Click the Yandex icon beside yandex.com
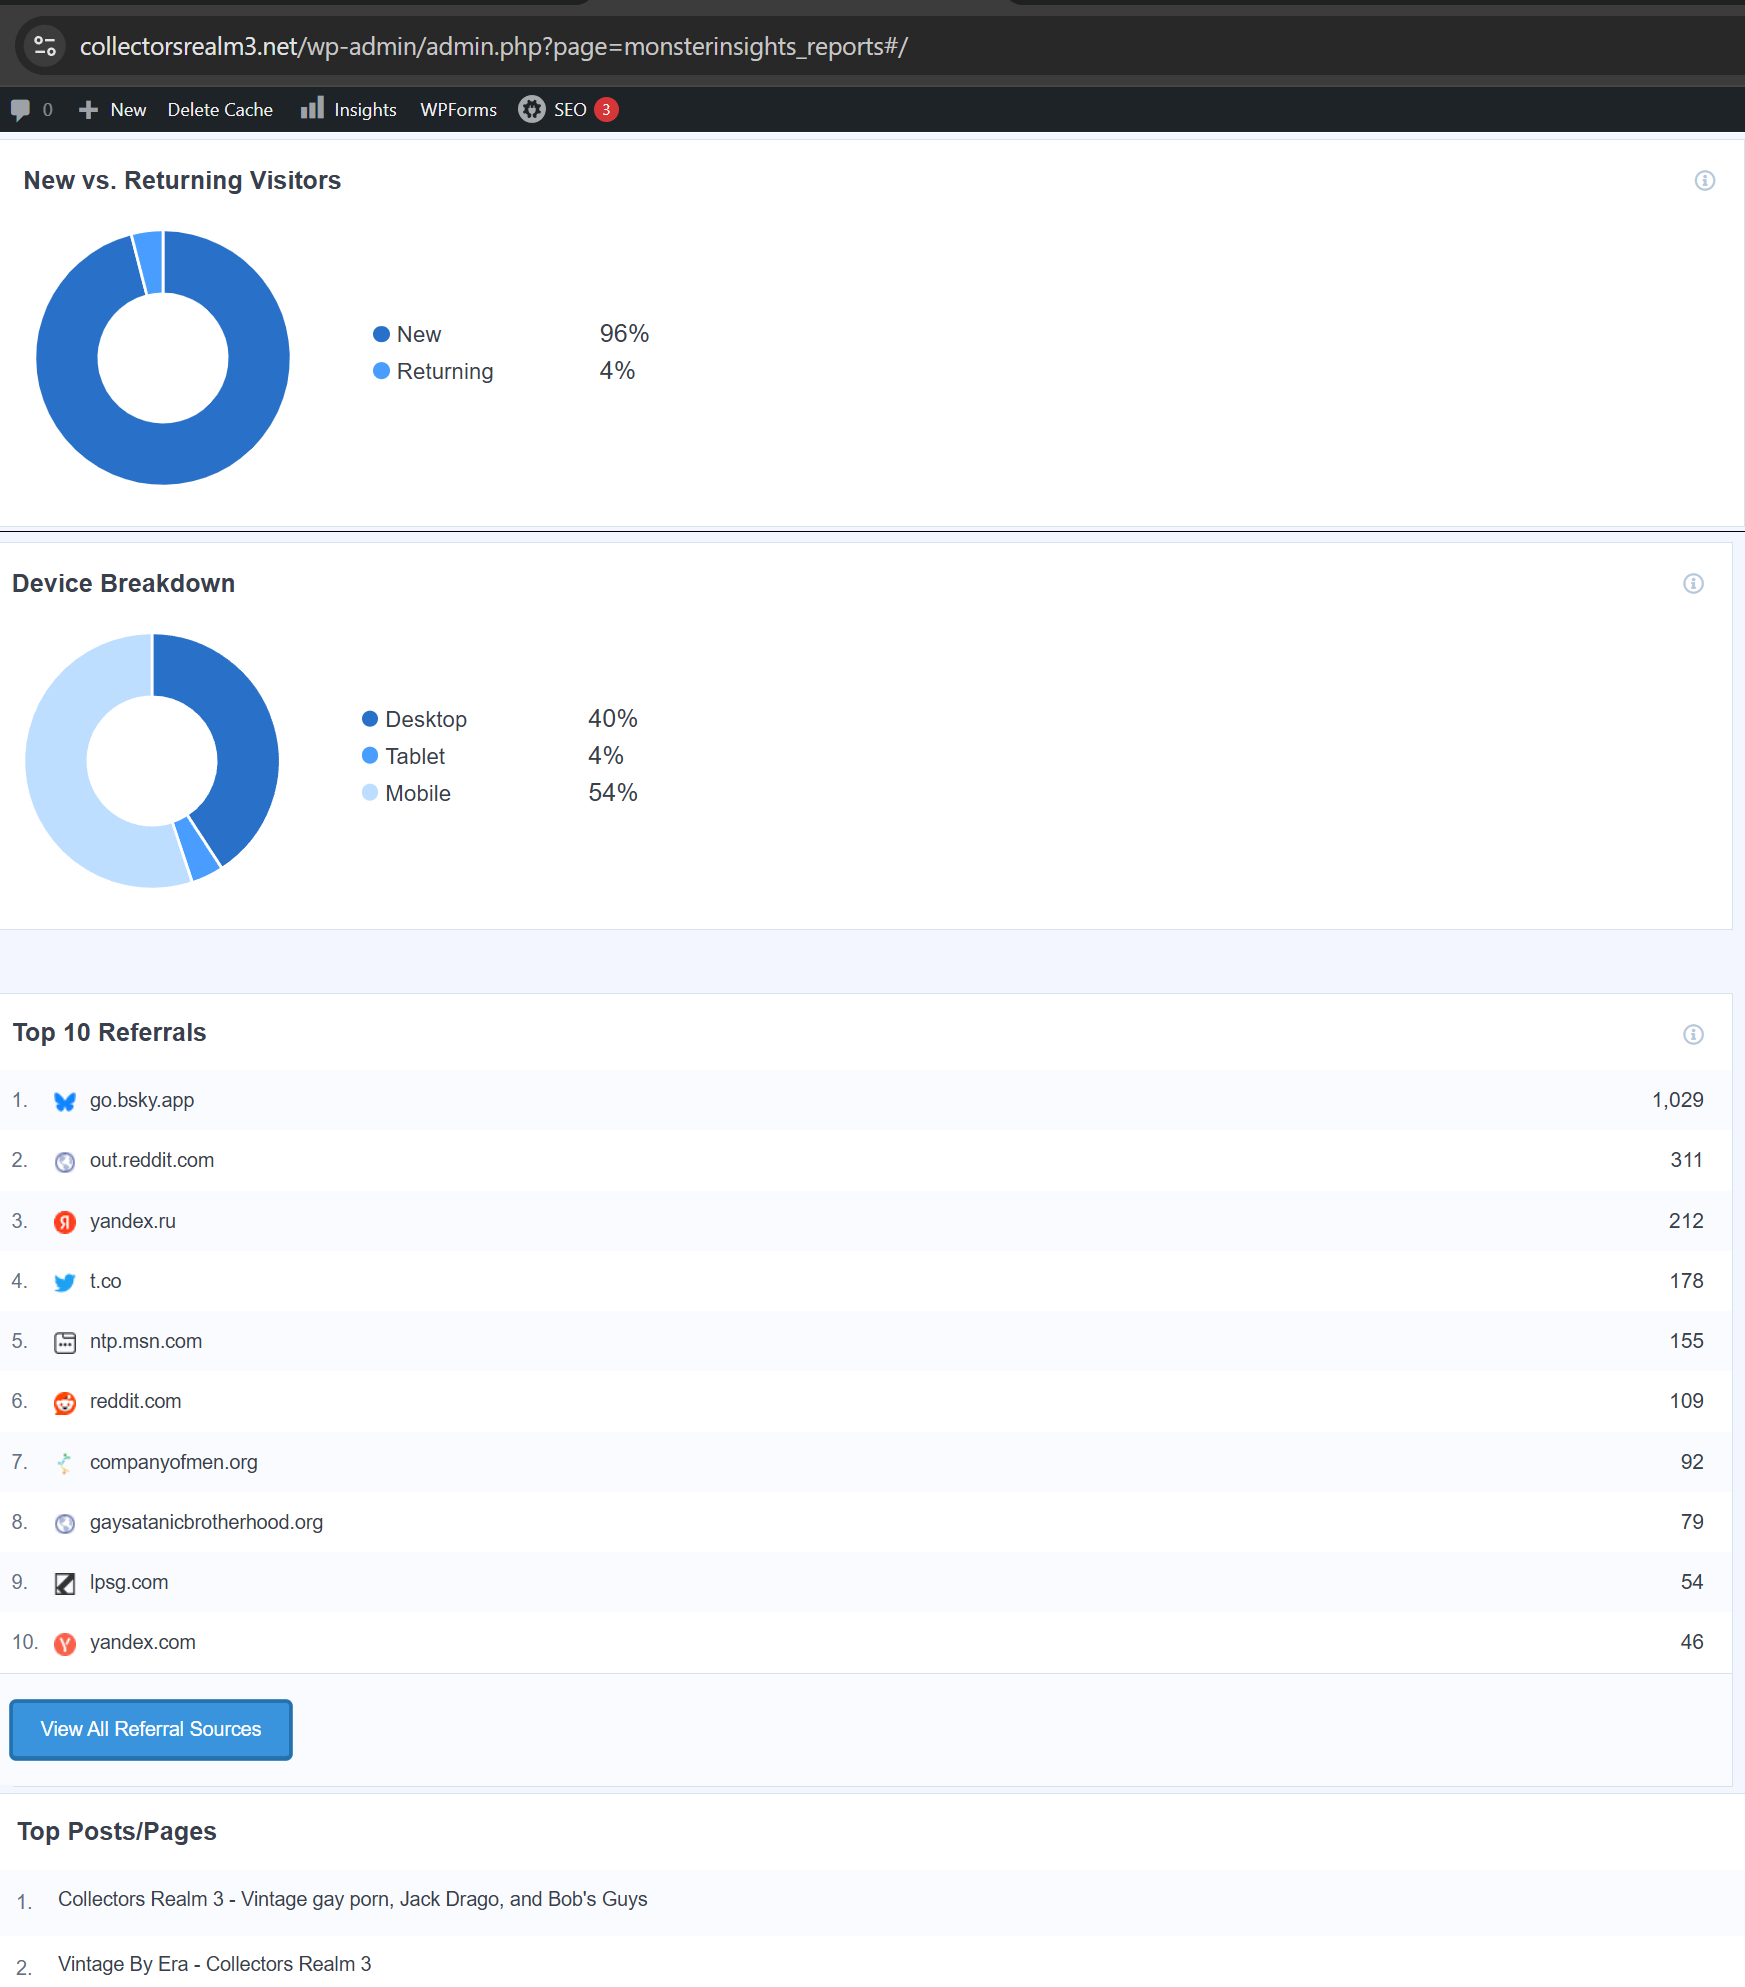Image resolution: width=1745 pixels, height=1987 pixels. point(65,1644)
